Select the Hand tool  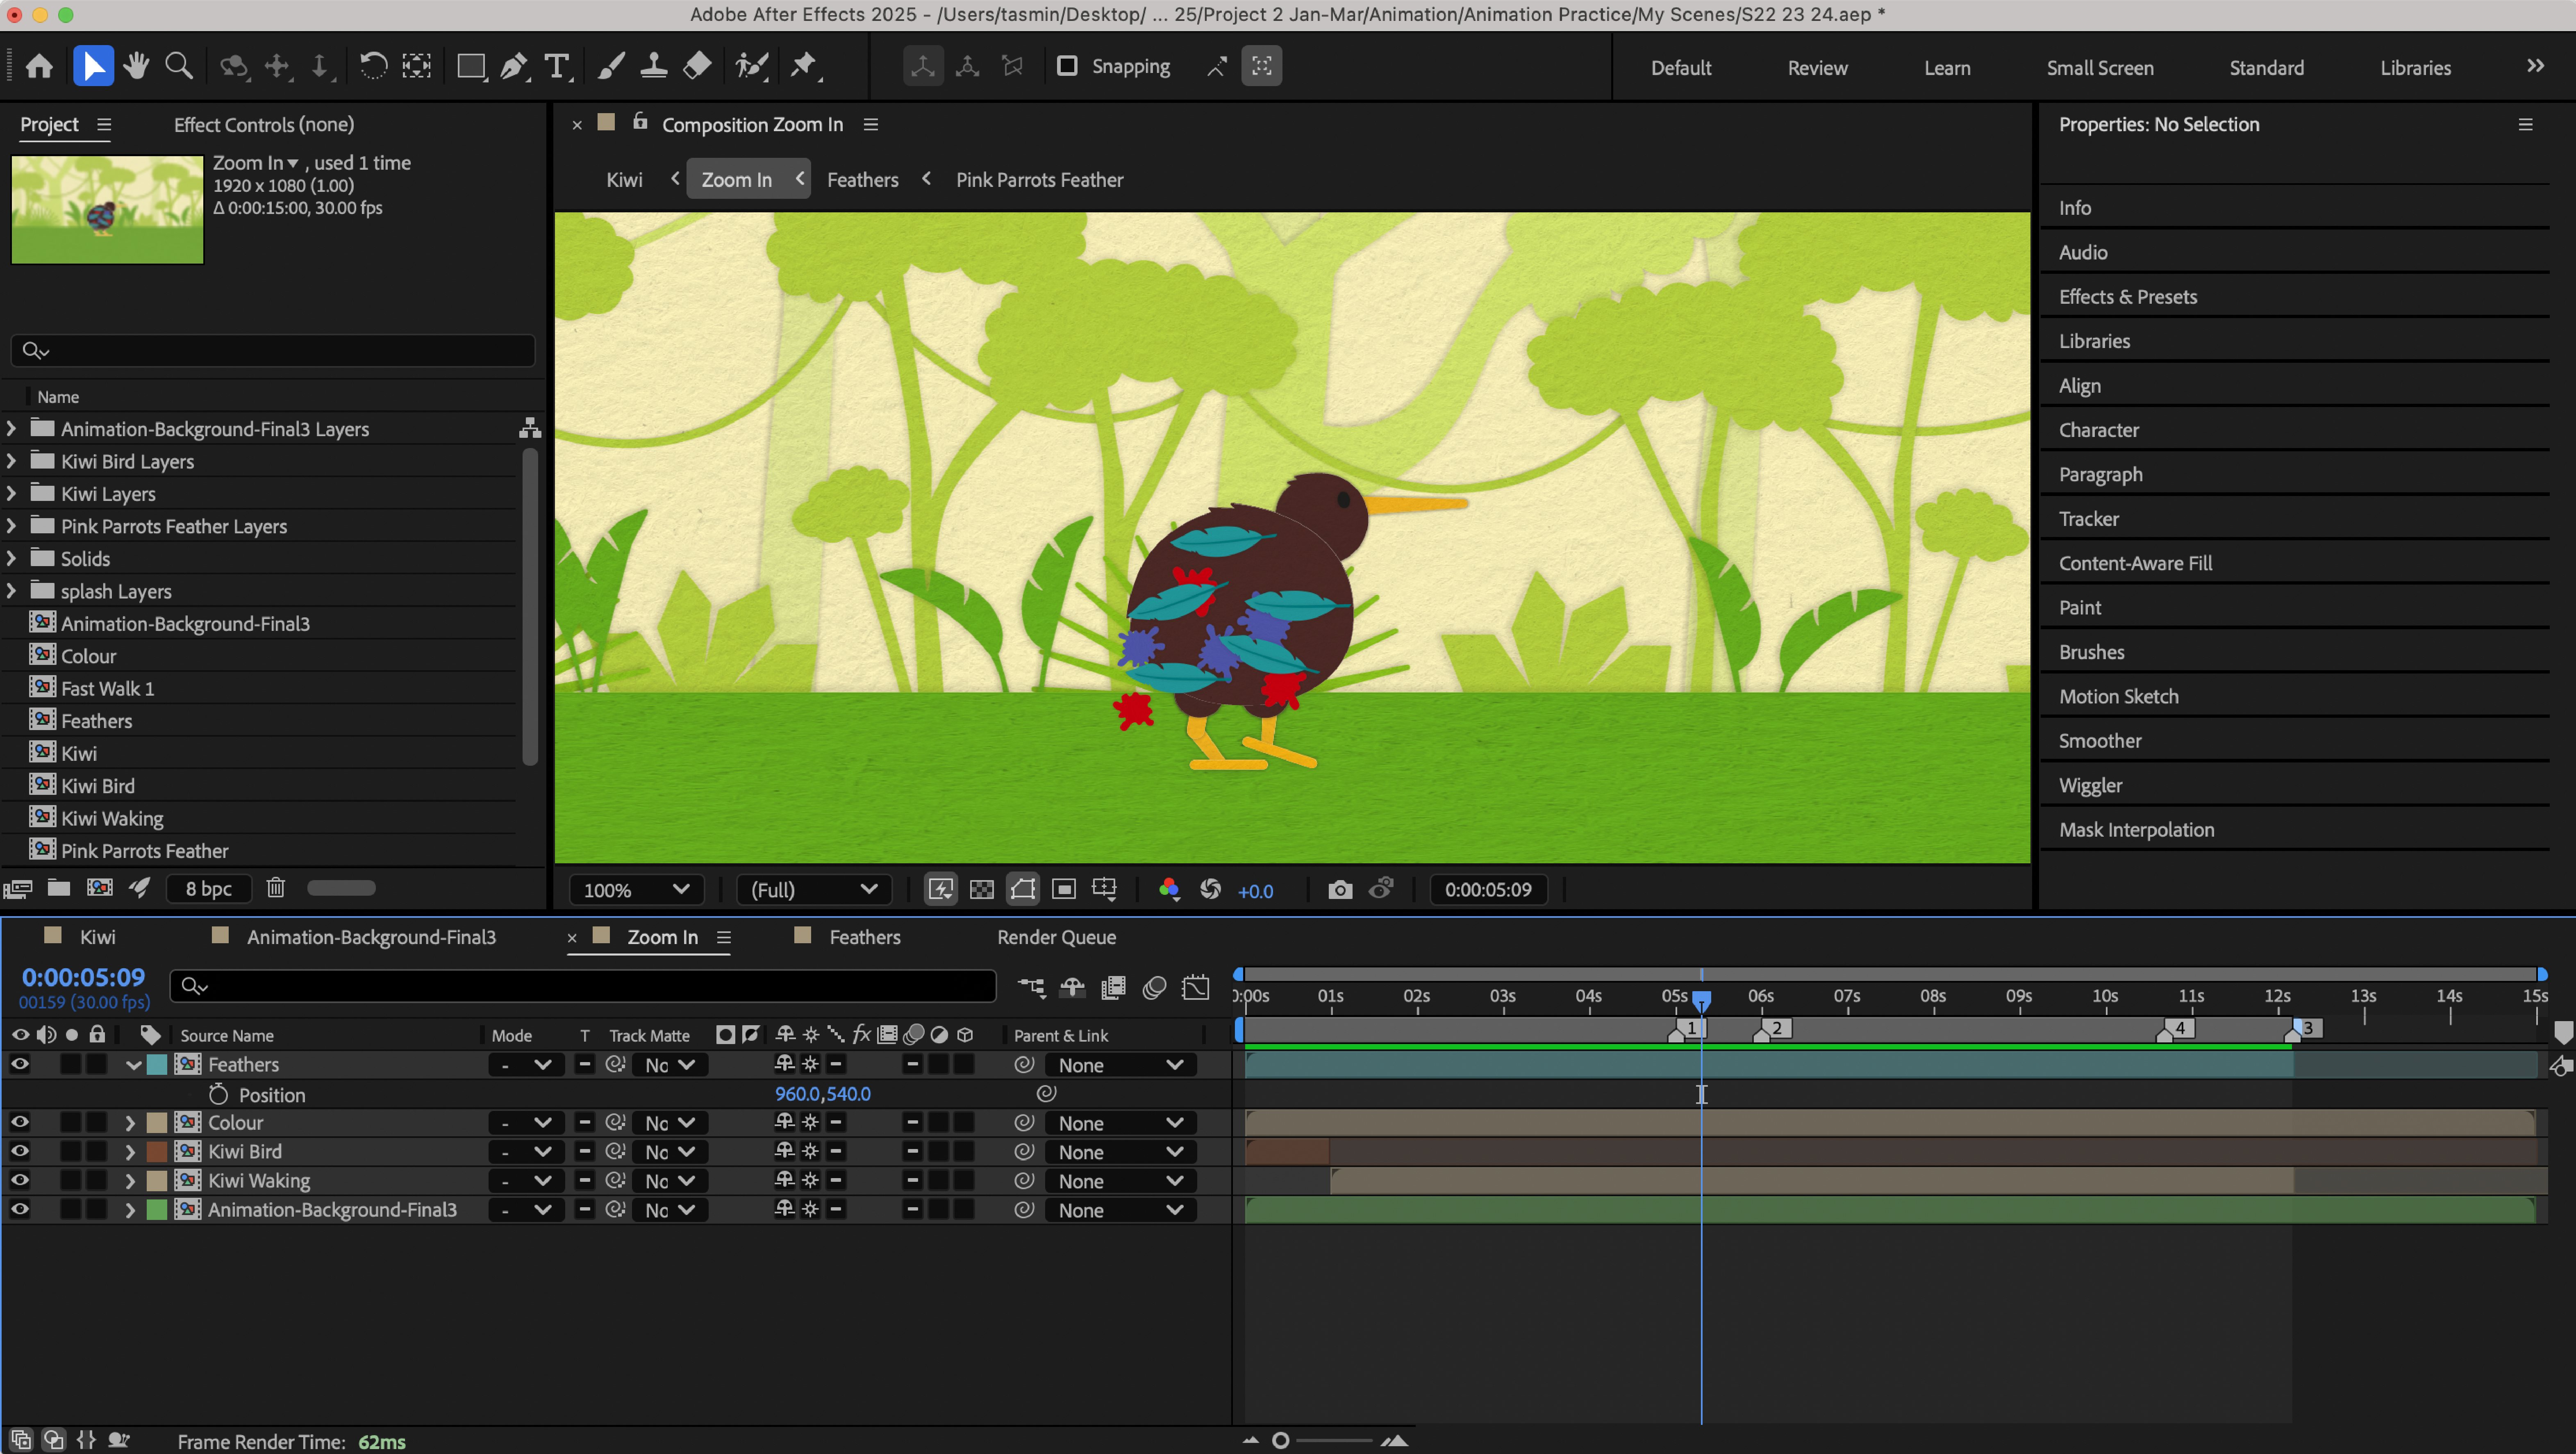click(136, 67)
